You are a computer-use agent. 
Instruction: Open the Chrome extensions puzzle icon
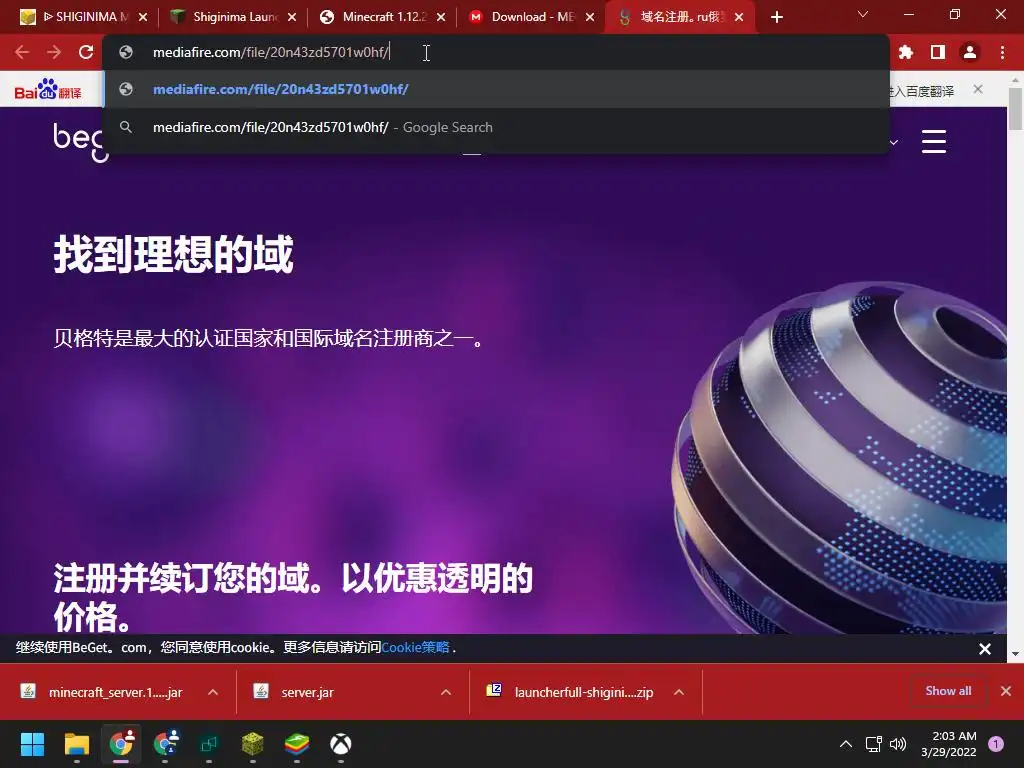pos(905,52)
